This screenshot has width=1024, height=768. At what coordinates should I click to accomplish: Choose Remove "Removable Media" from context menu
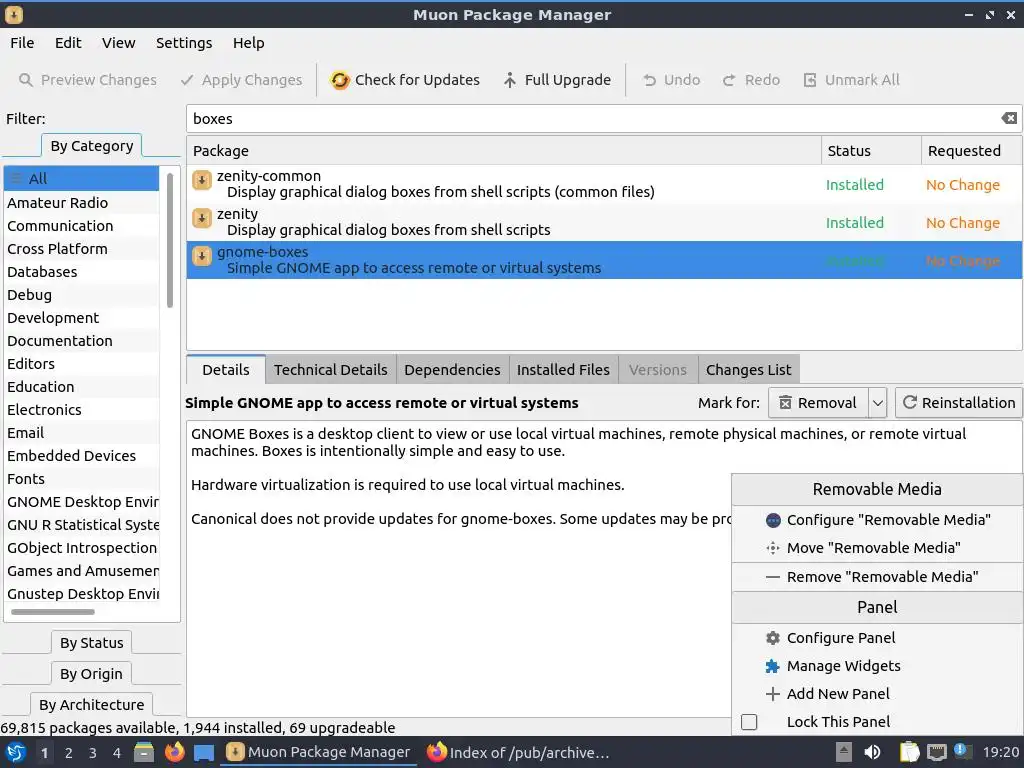(876, 577)
